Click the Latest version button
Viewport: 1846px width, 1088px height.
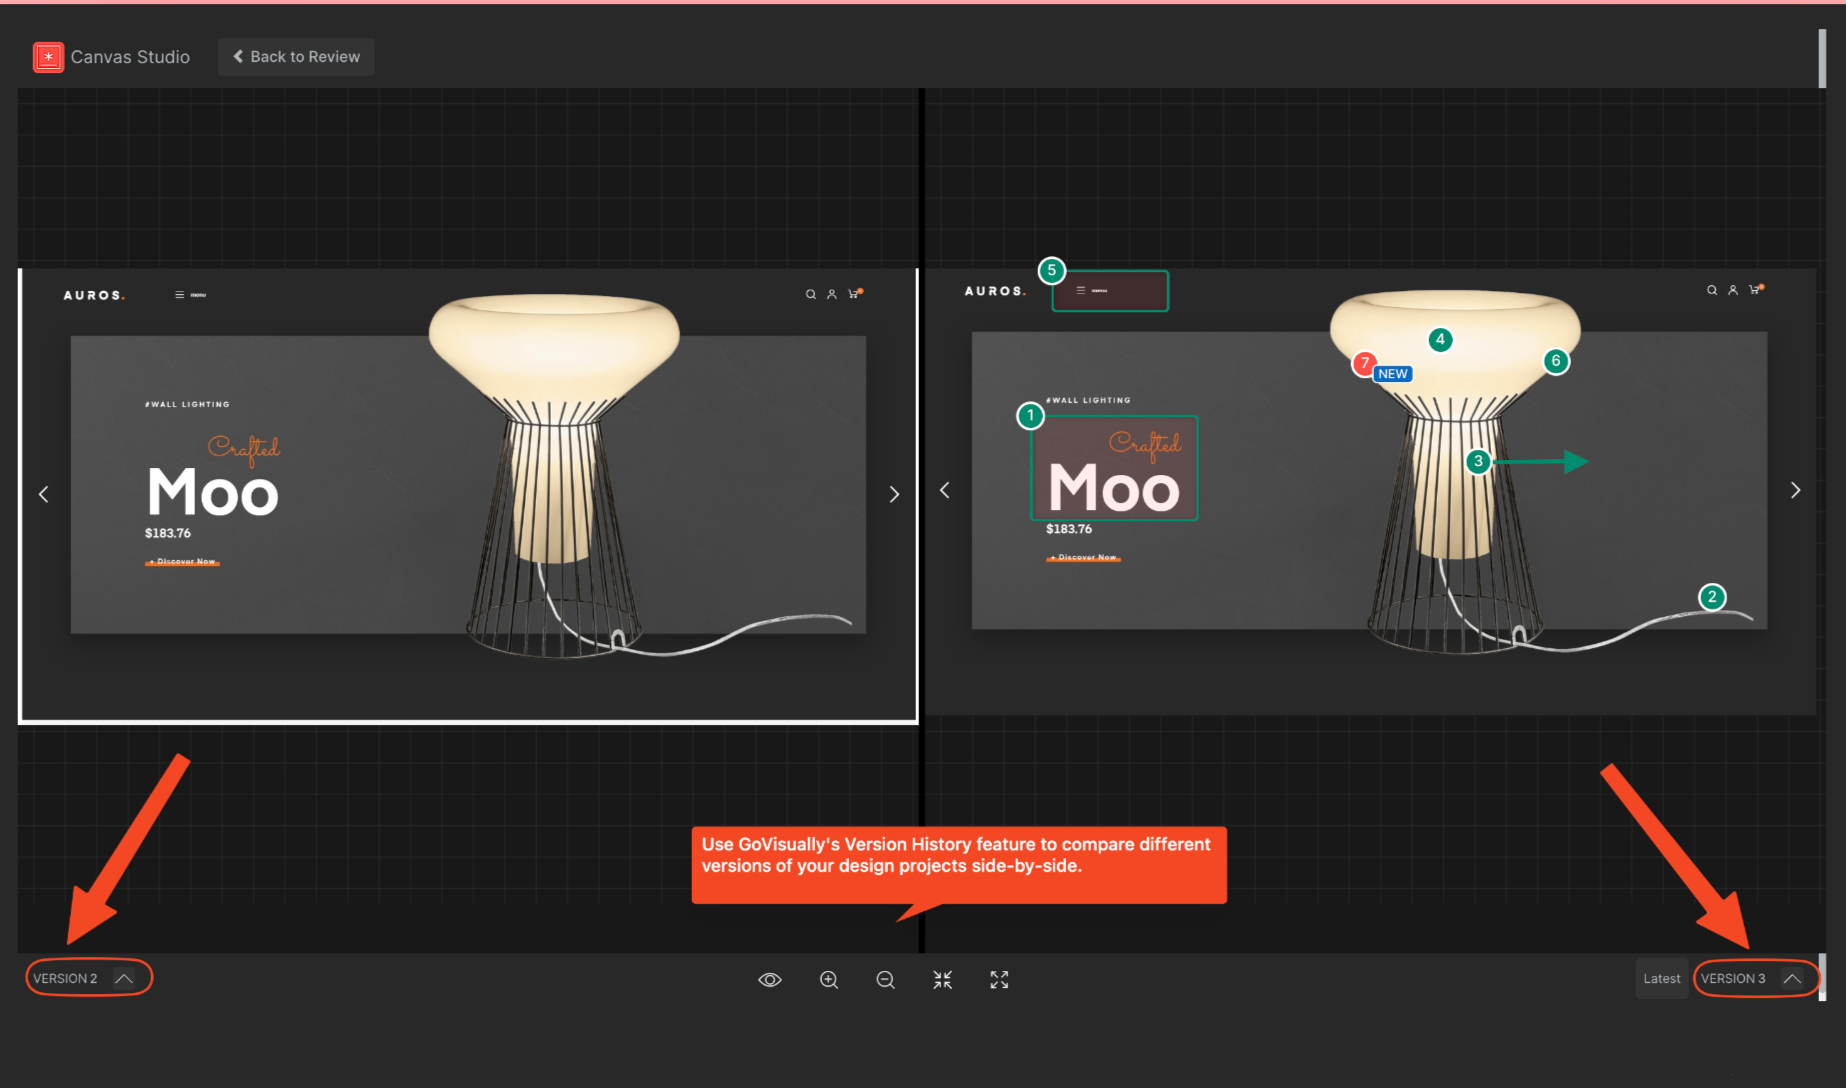point(1661,979)
